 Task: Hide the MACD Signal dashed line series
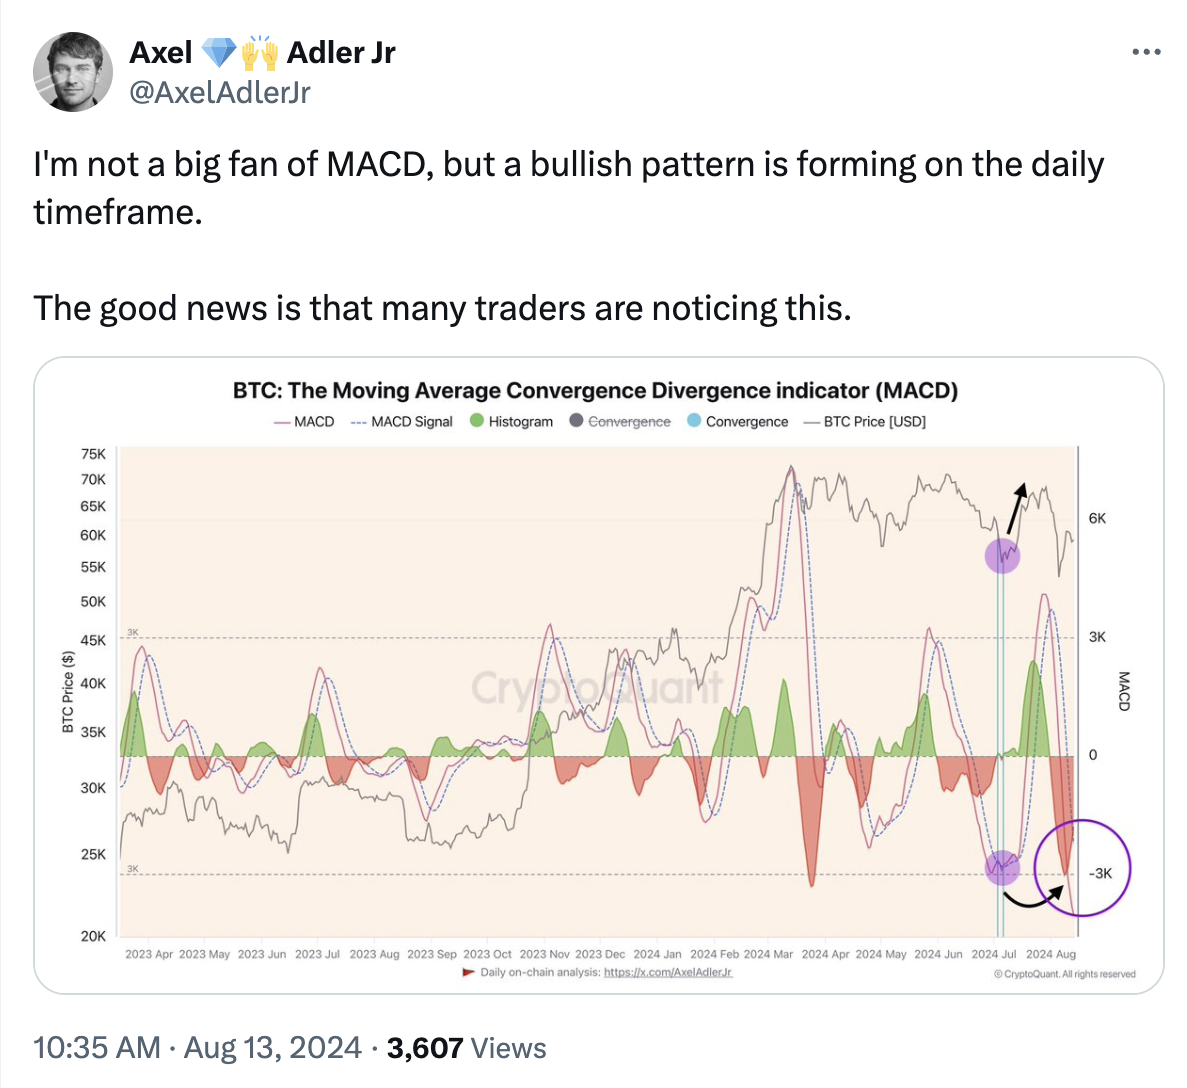(402, 422)
